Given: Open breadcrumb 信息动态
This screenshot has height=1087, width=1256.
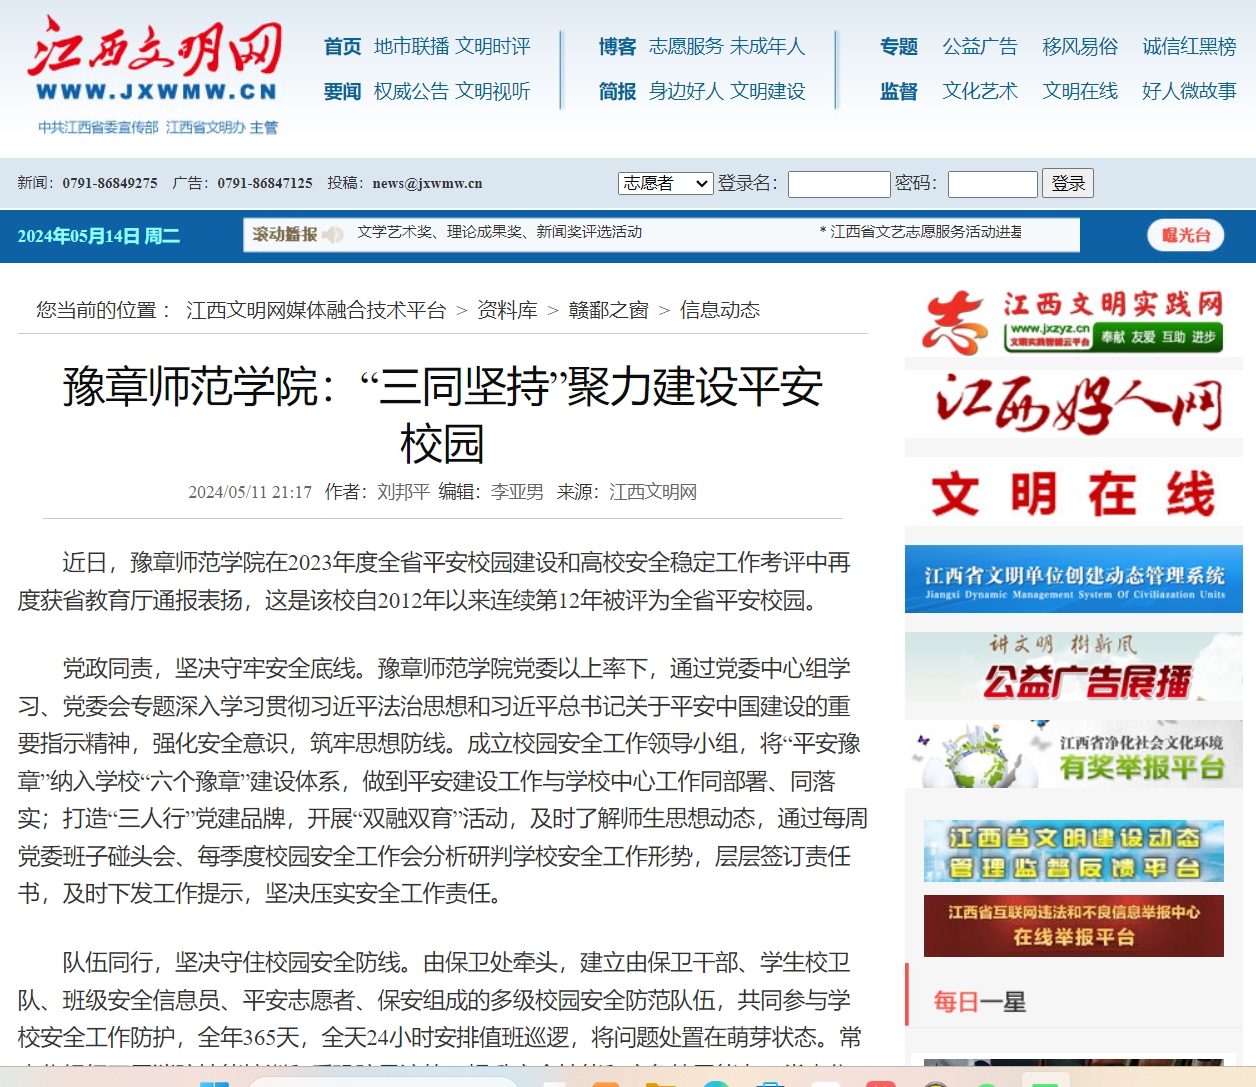Looking at the screenshot, I should click(x=720, y=310).
